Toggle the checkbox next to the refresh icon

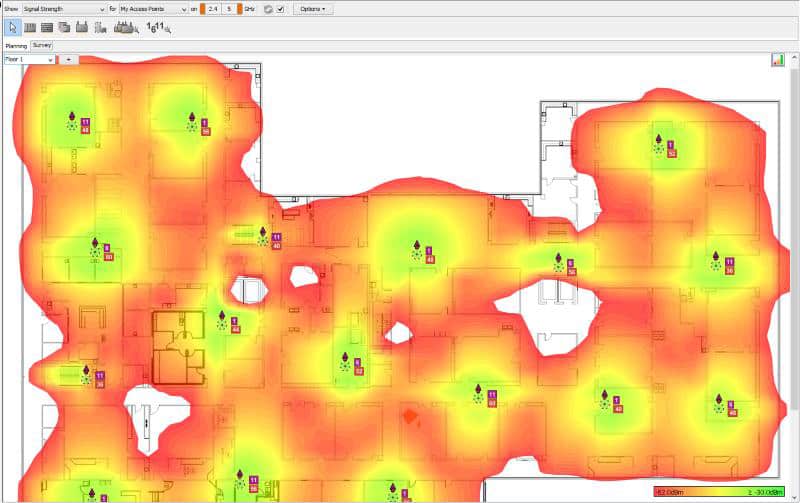click(x=280, y=9)
